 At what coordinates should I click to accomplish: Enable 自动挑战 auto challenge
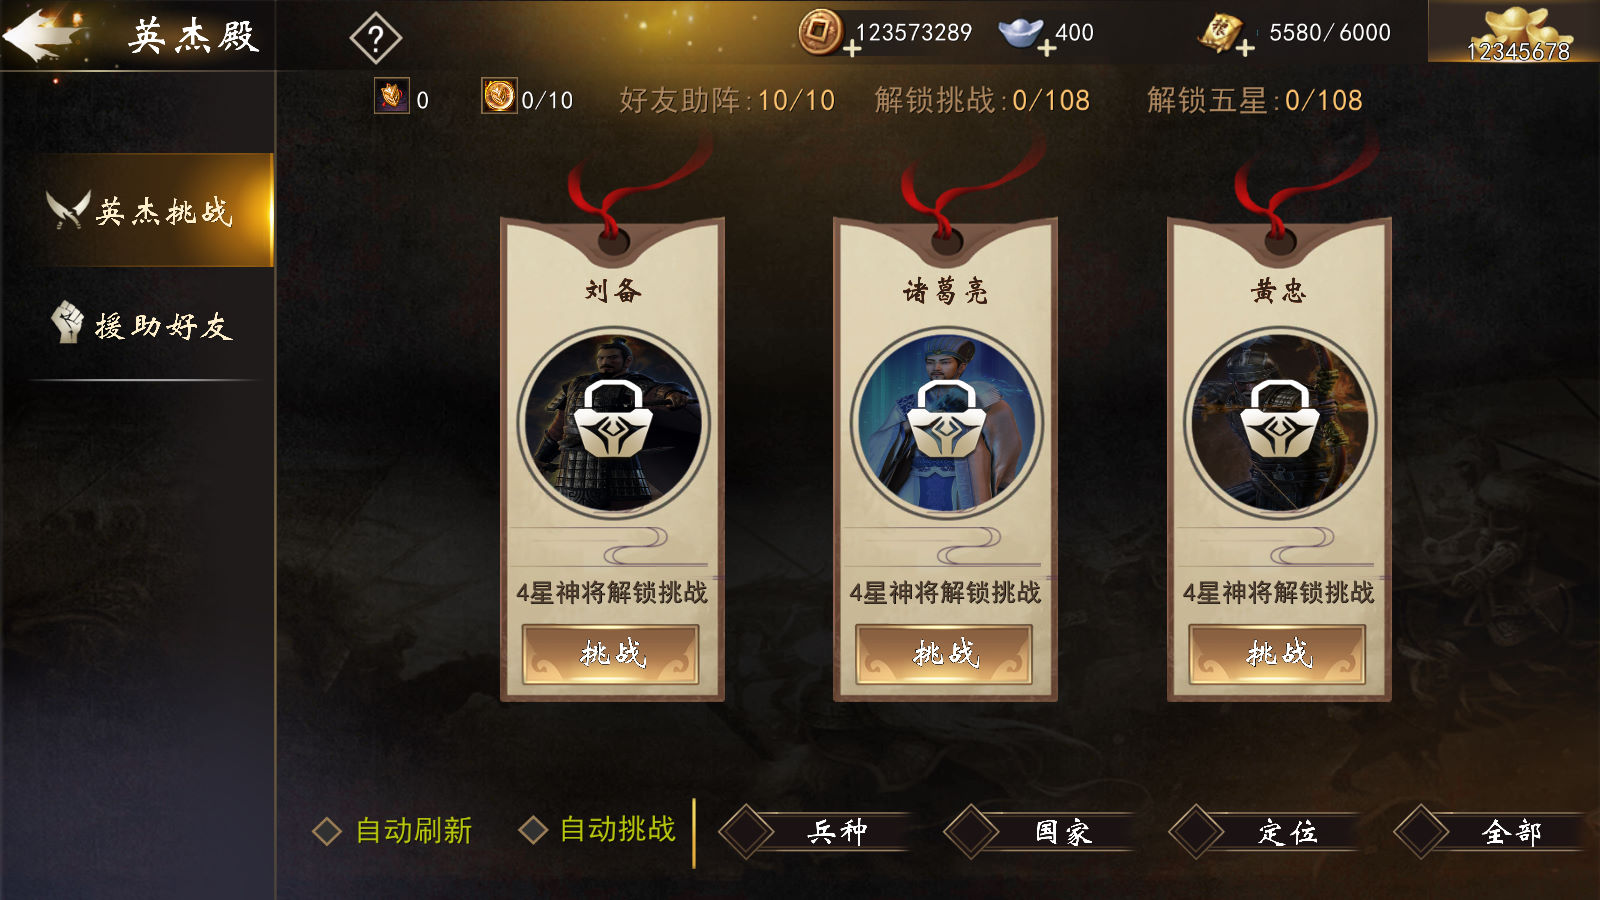598,830
